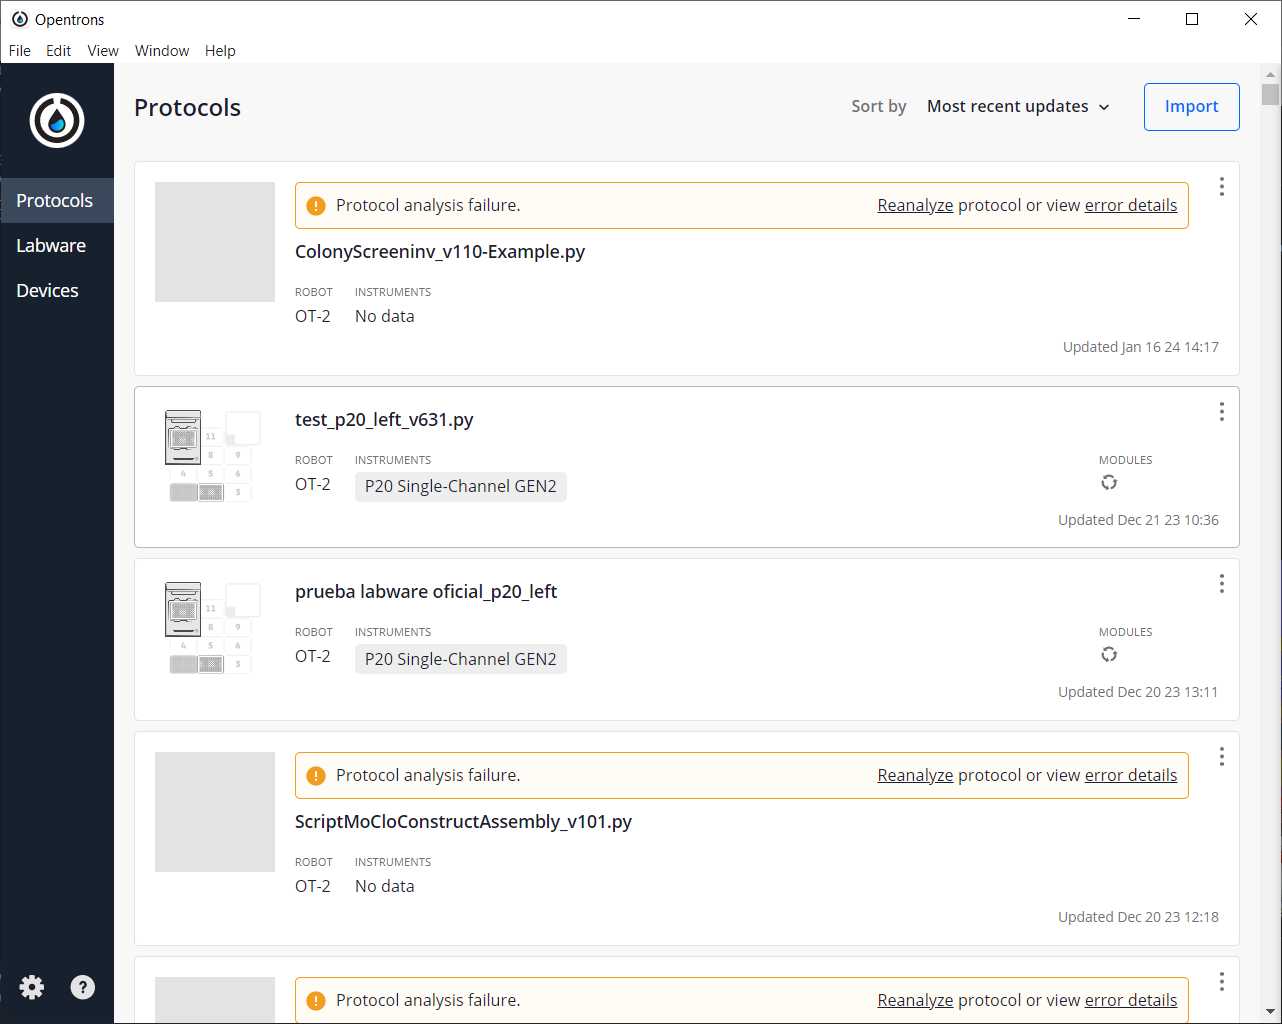Open the View menu

(103, 51)
